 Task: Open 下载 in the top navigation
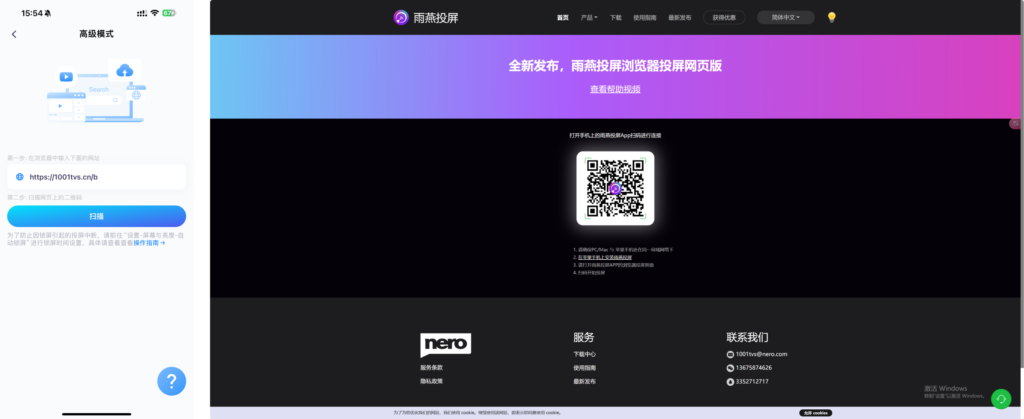616,18
